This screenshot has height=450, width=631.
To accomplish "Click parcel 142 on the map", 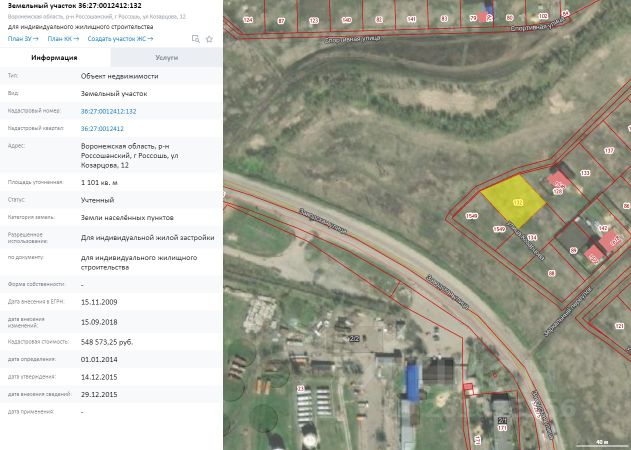I will [603, 229].
